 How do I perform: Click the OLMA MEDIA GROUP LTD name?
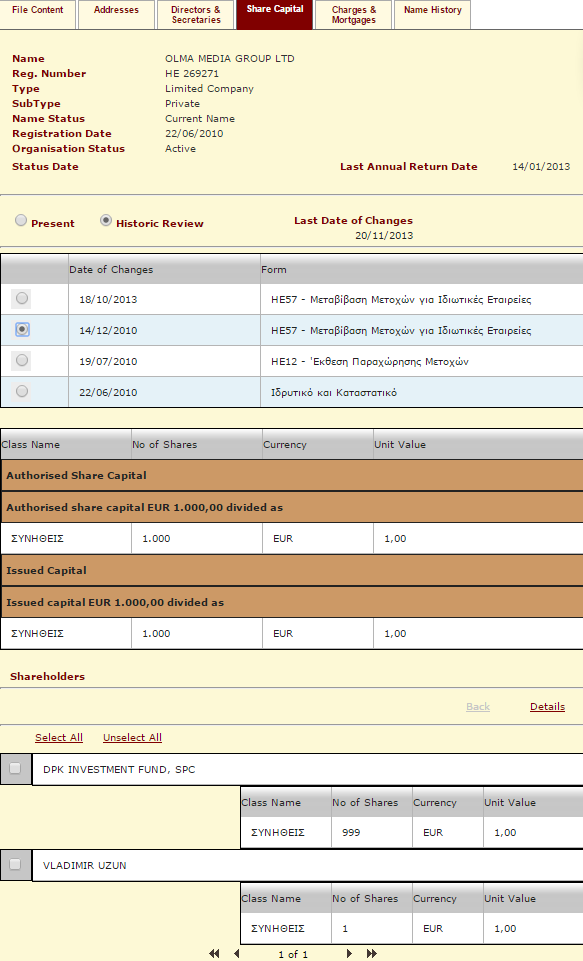(230, 58)
